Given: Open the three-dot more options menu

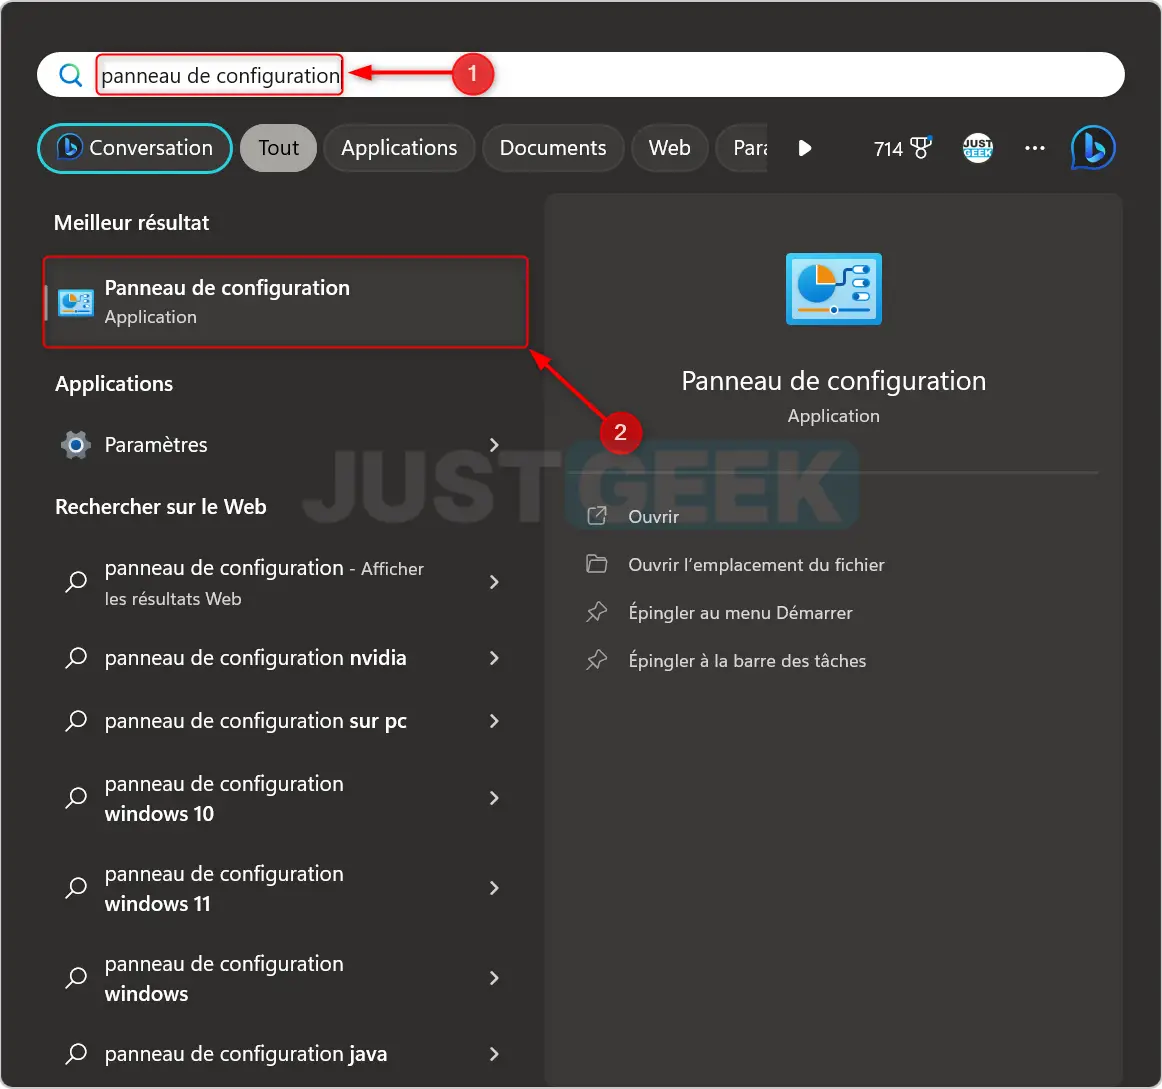Looking at the screenshot, I should click(x=1035, y=148).
